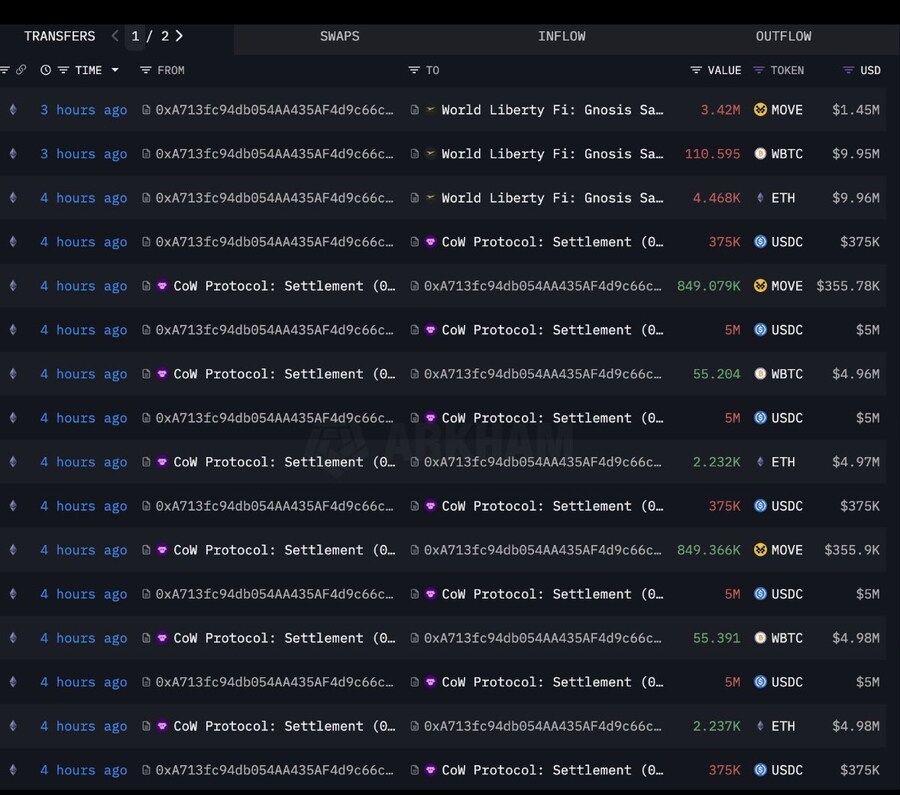Screen dimensions: 900x795
Task: Click the clock icon in header
Action: click(46, 70)
